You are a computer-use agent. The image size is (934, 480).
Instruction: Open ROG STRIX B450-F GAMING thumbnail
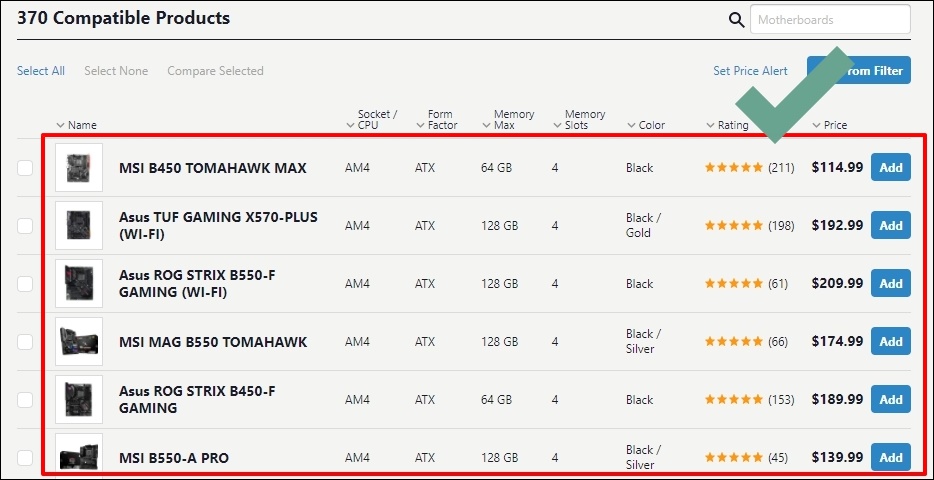click(79, 399)
